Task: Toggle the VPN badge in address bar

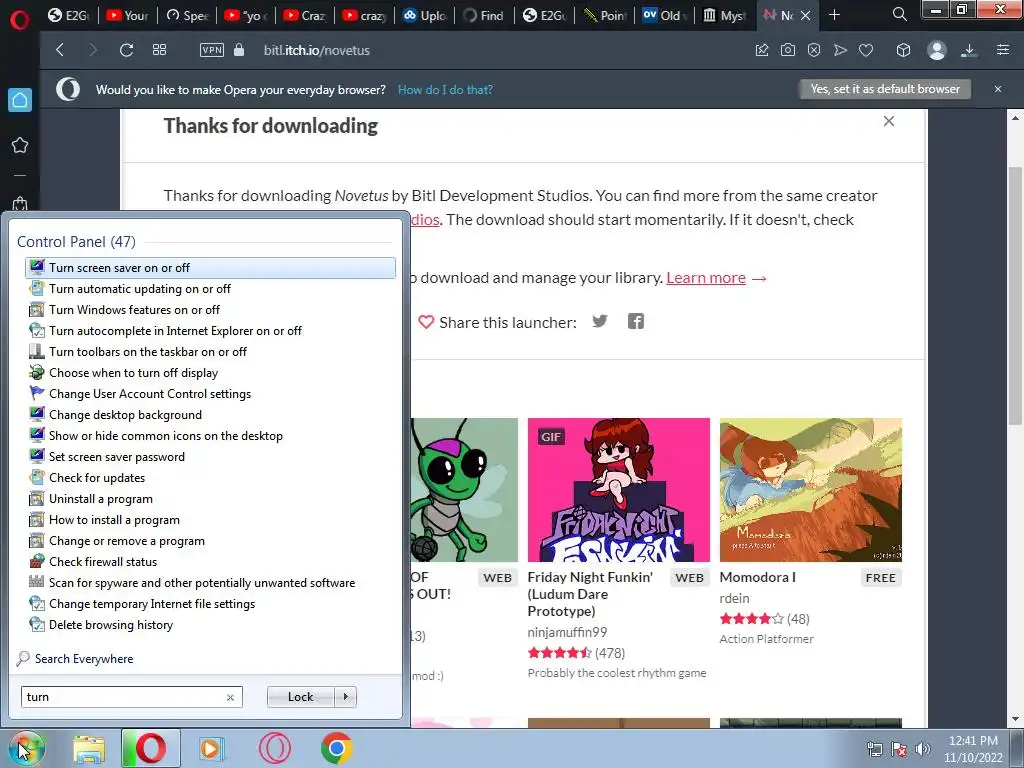Action: point(212,50)
